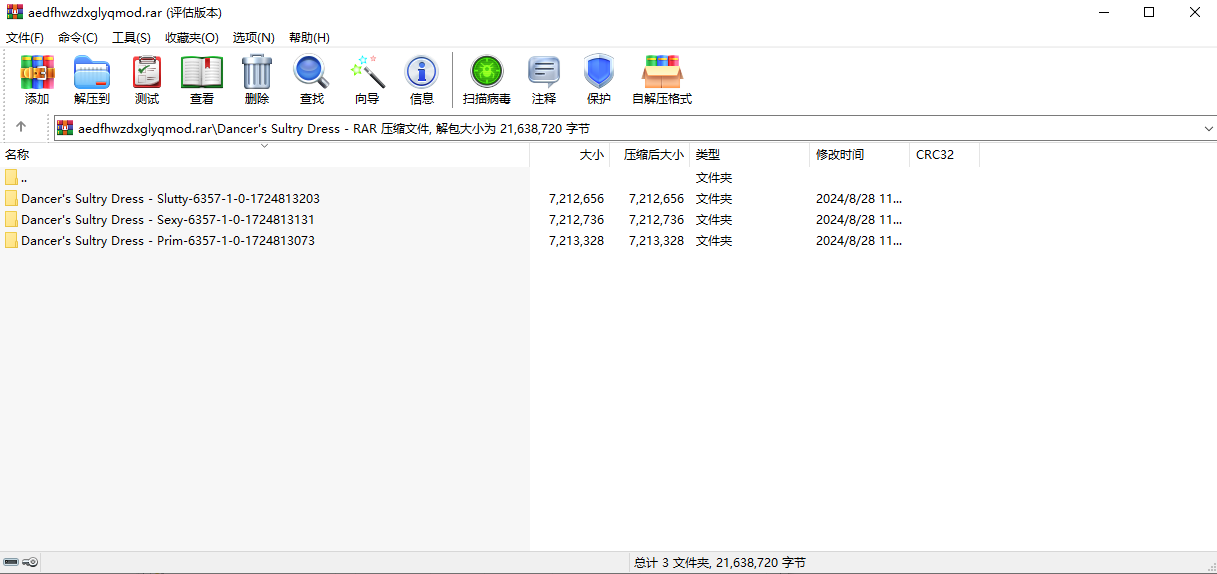Select 'Dancer's Sultry Dress - Slutty-6357-1-0-1724813203'

tap(171, 199)
